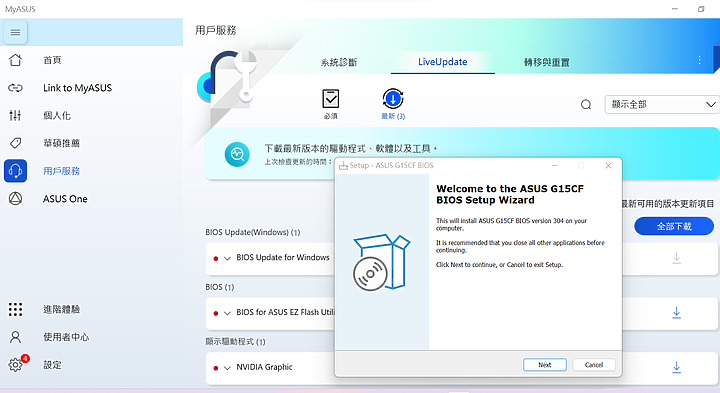The height and width of the screenshot is (393, 720).
Task: Click the 全部下載 button
Action: (x=674, y=226)
